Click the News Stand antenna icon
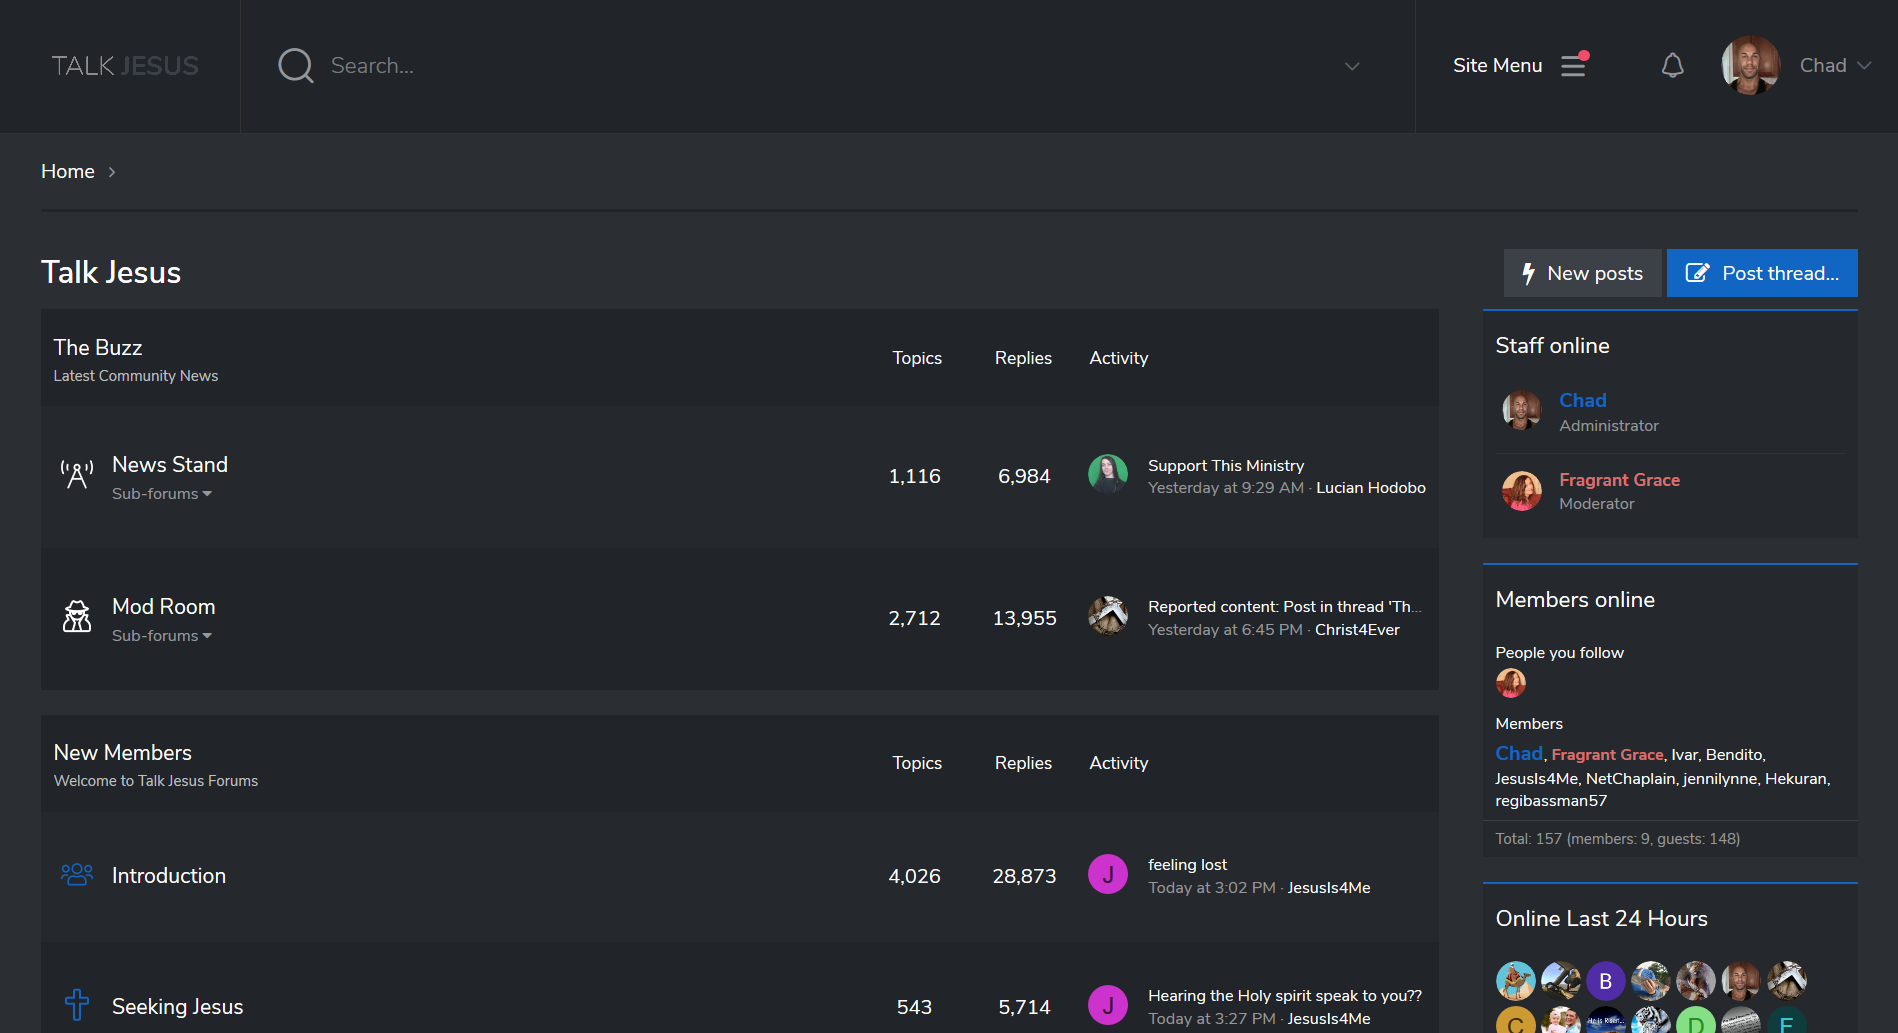Image resolution: width=1898 pixels, height=1033 pixels. (77, 475)
